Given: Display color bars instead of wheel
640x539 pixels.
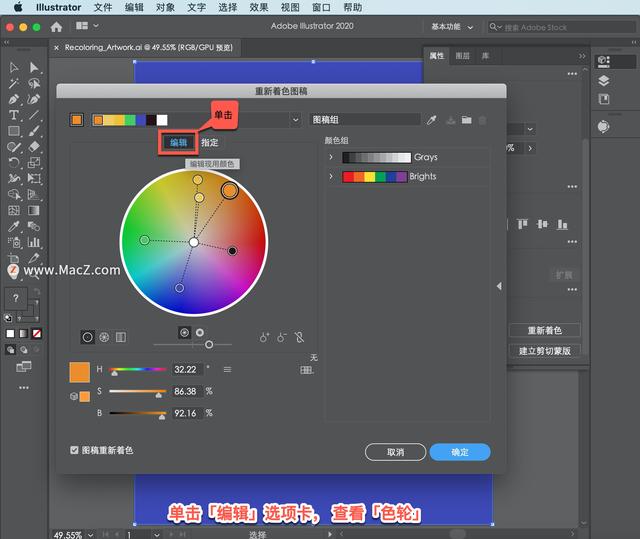Looking at the screenshot, I should pyautogui.click(x=120, y=337).
